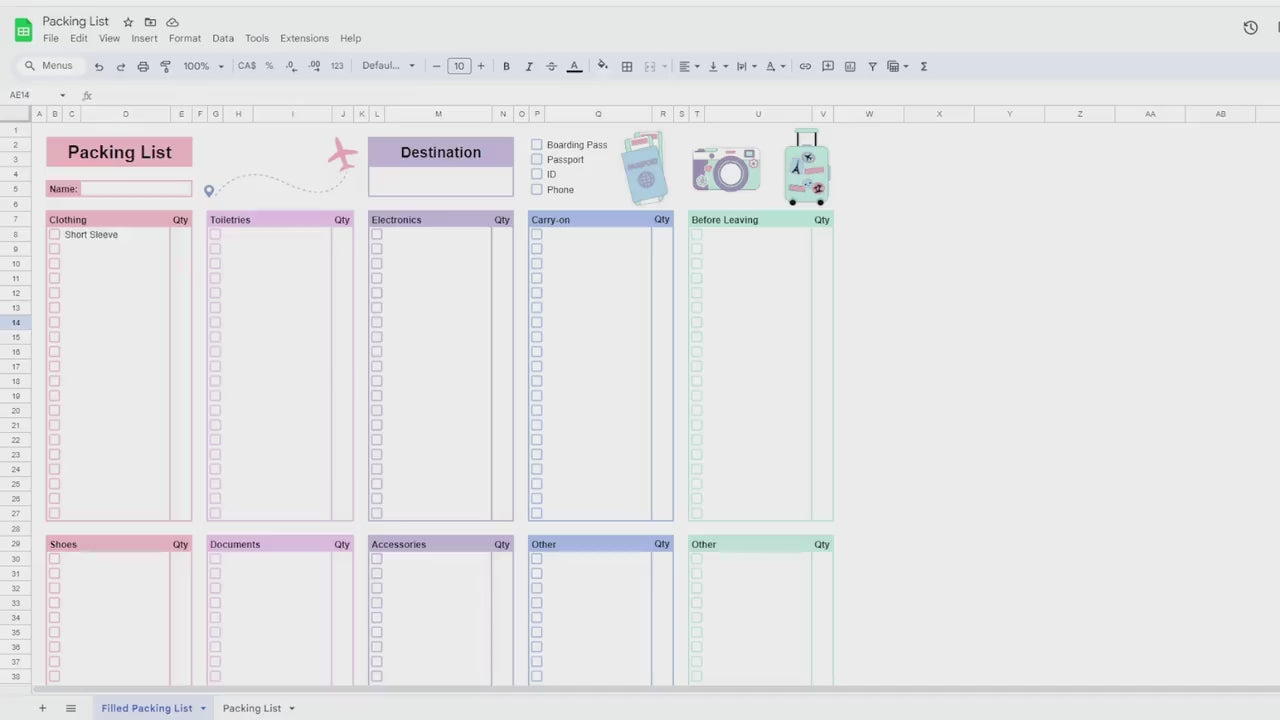Insert chart icon
The image size is (1280, 720).
click(850, 66)
